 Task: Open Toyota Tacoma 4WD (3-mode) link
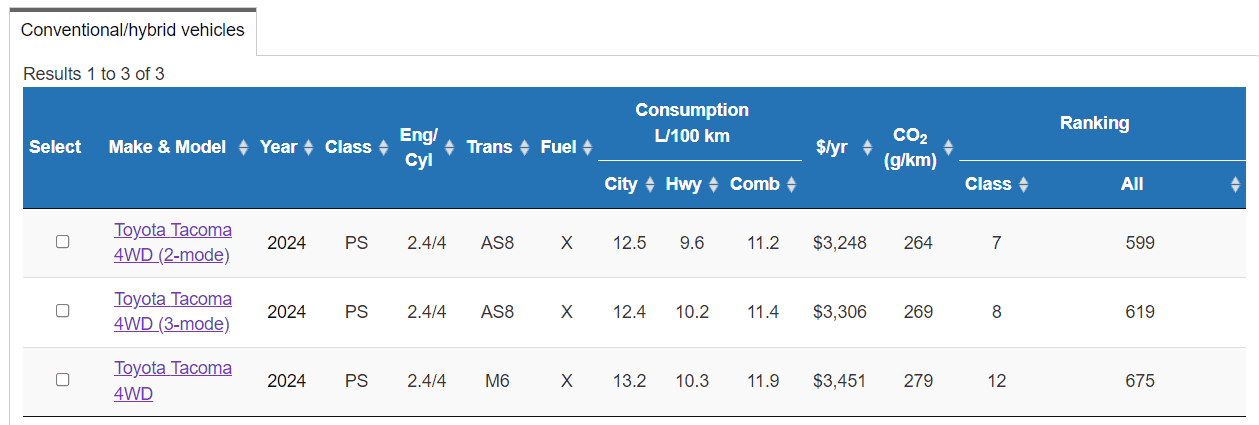[x=172, y=311]
